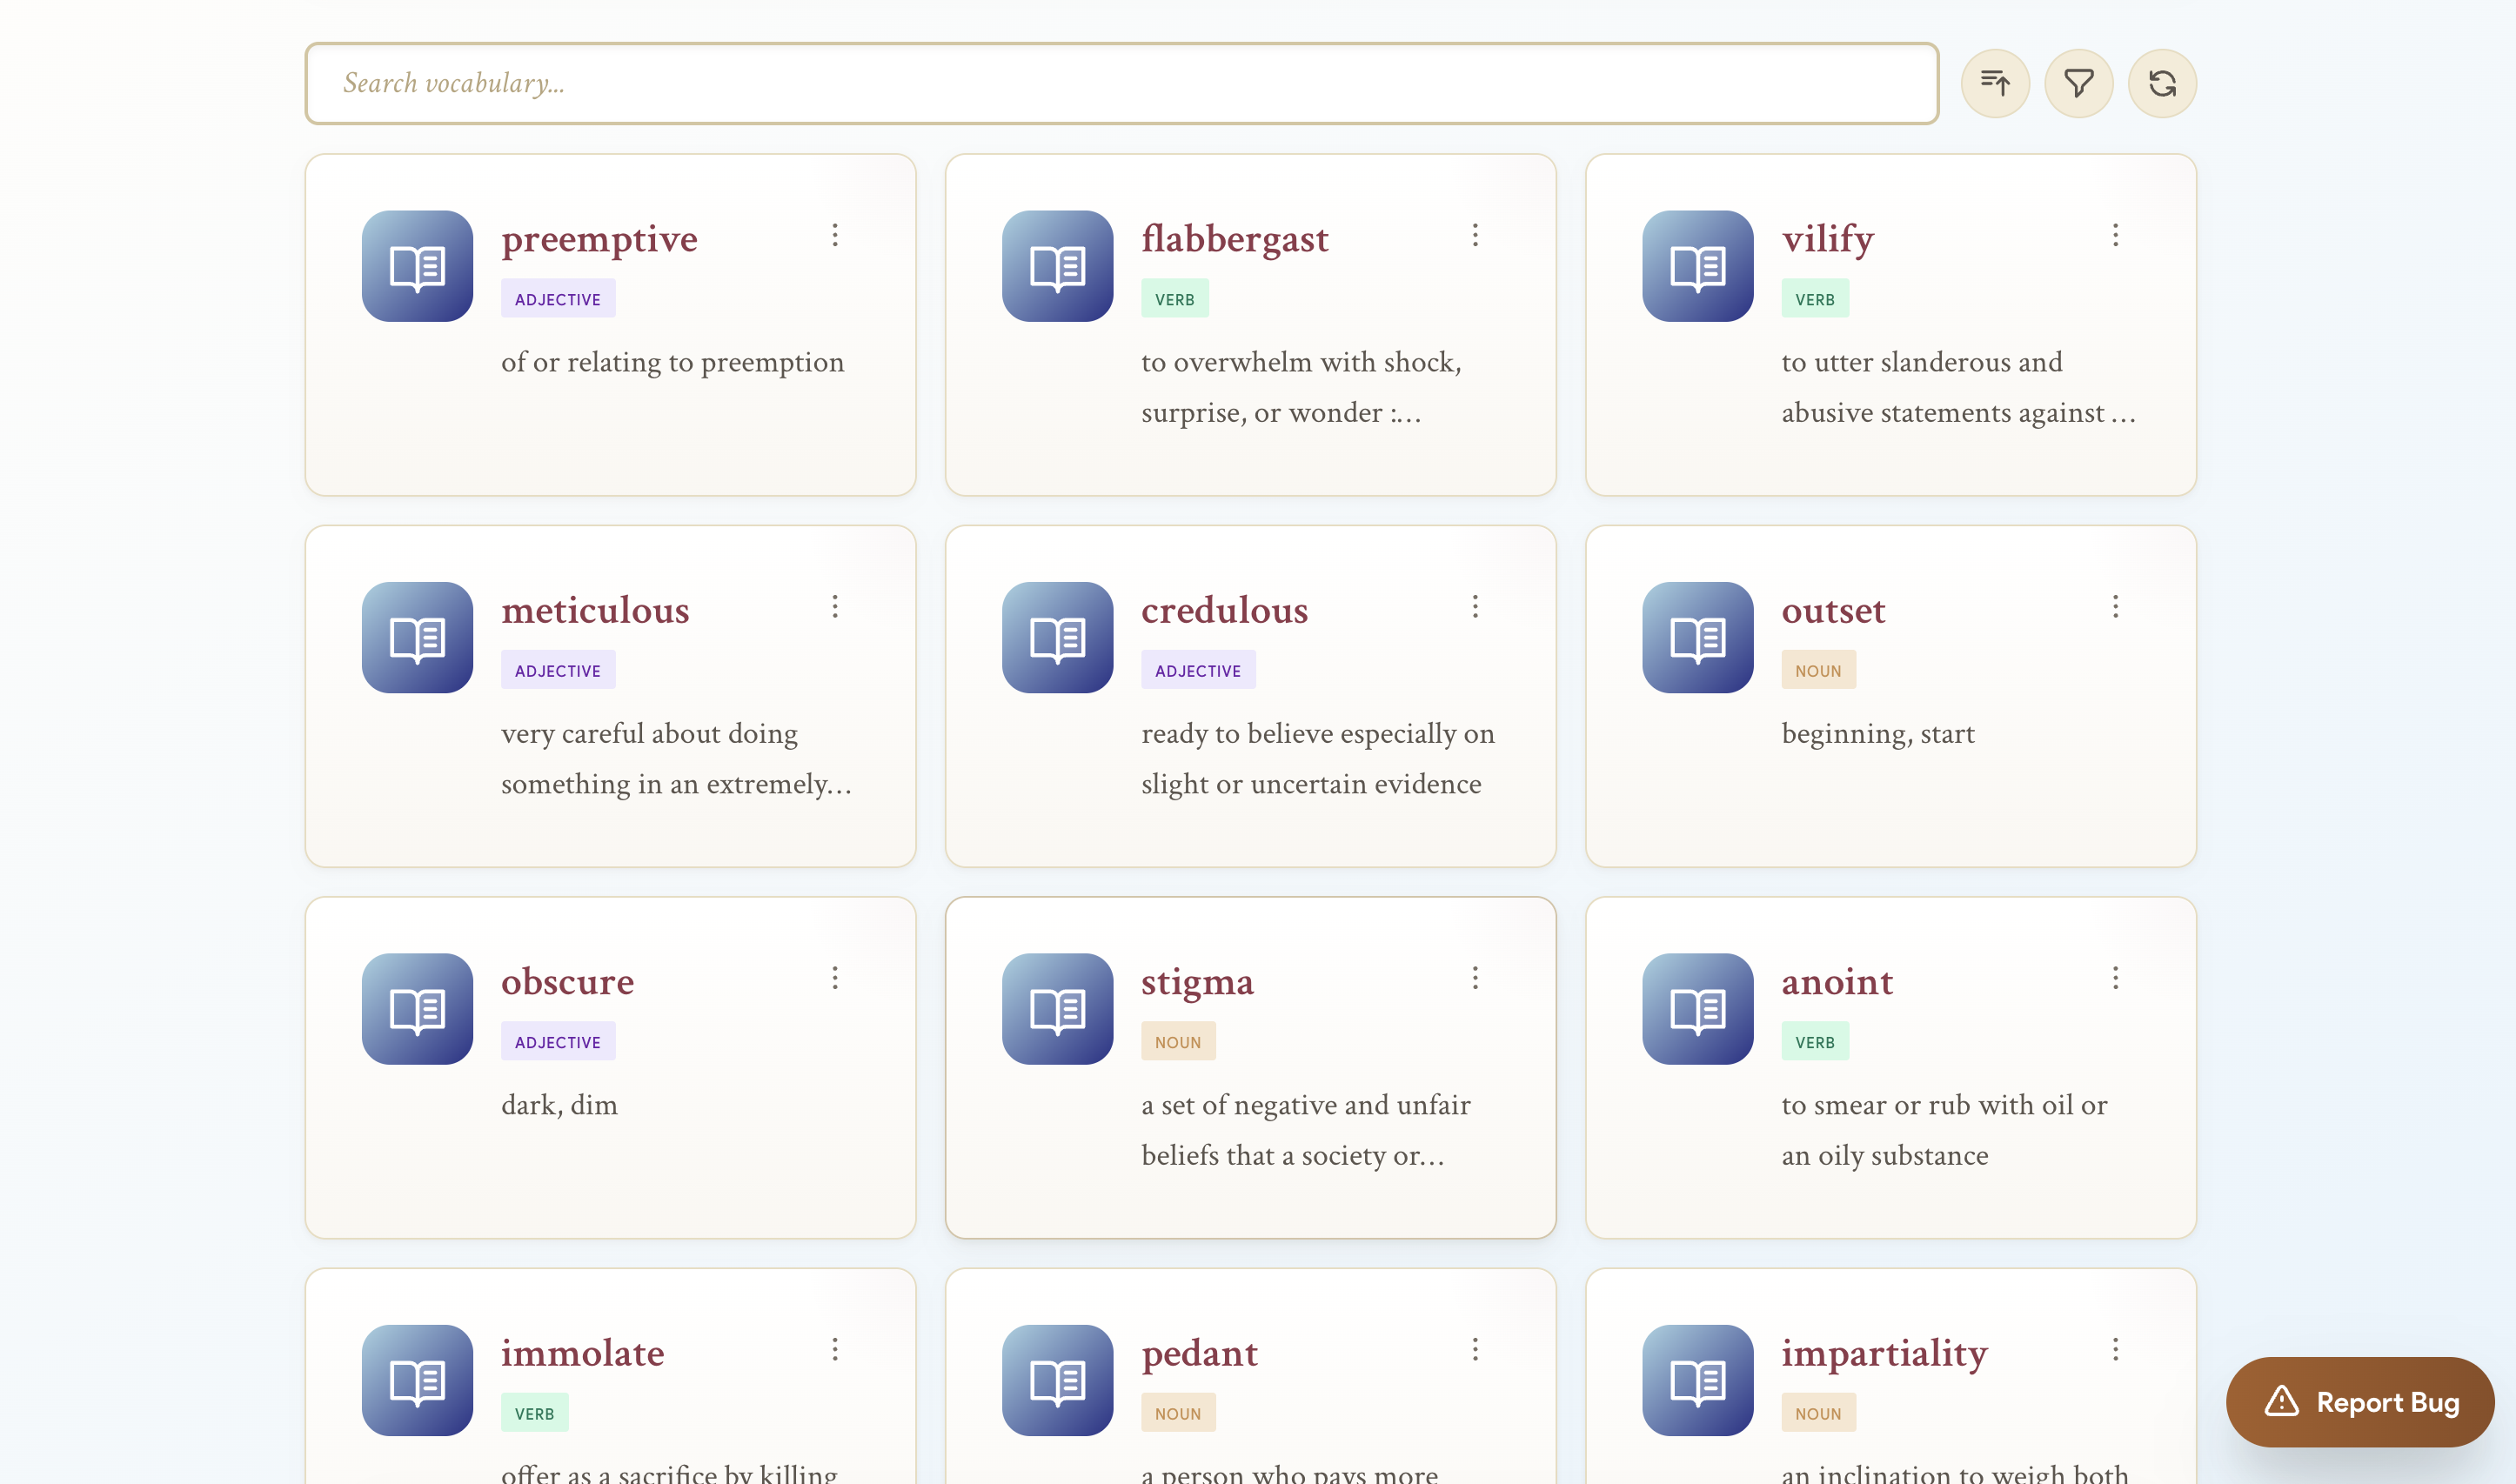Screen dimensions: 2516x1484
Task: Click the search vocabulary input field
Action: coord(1120,83)
